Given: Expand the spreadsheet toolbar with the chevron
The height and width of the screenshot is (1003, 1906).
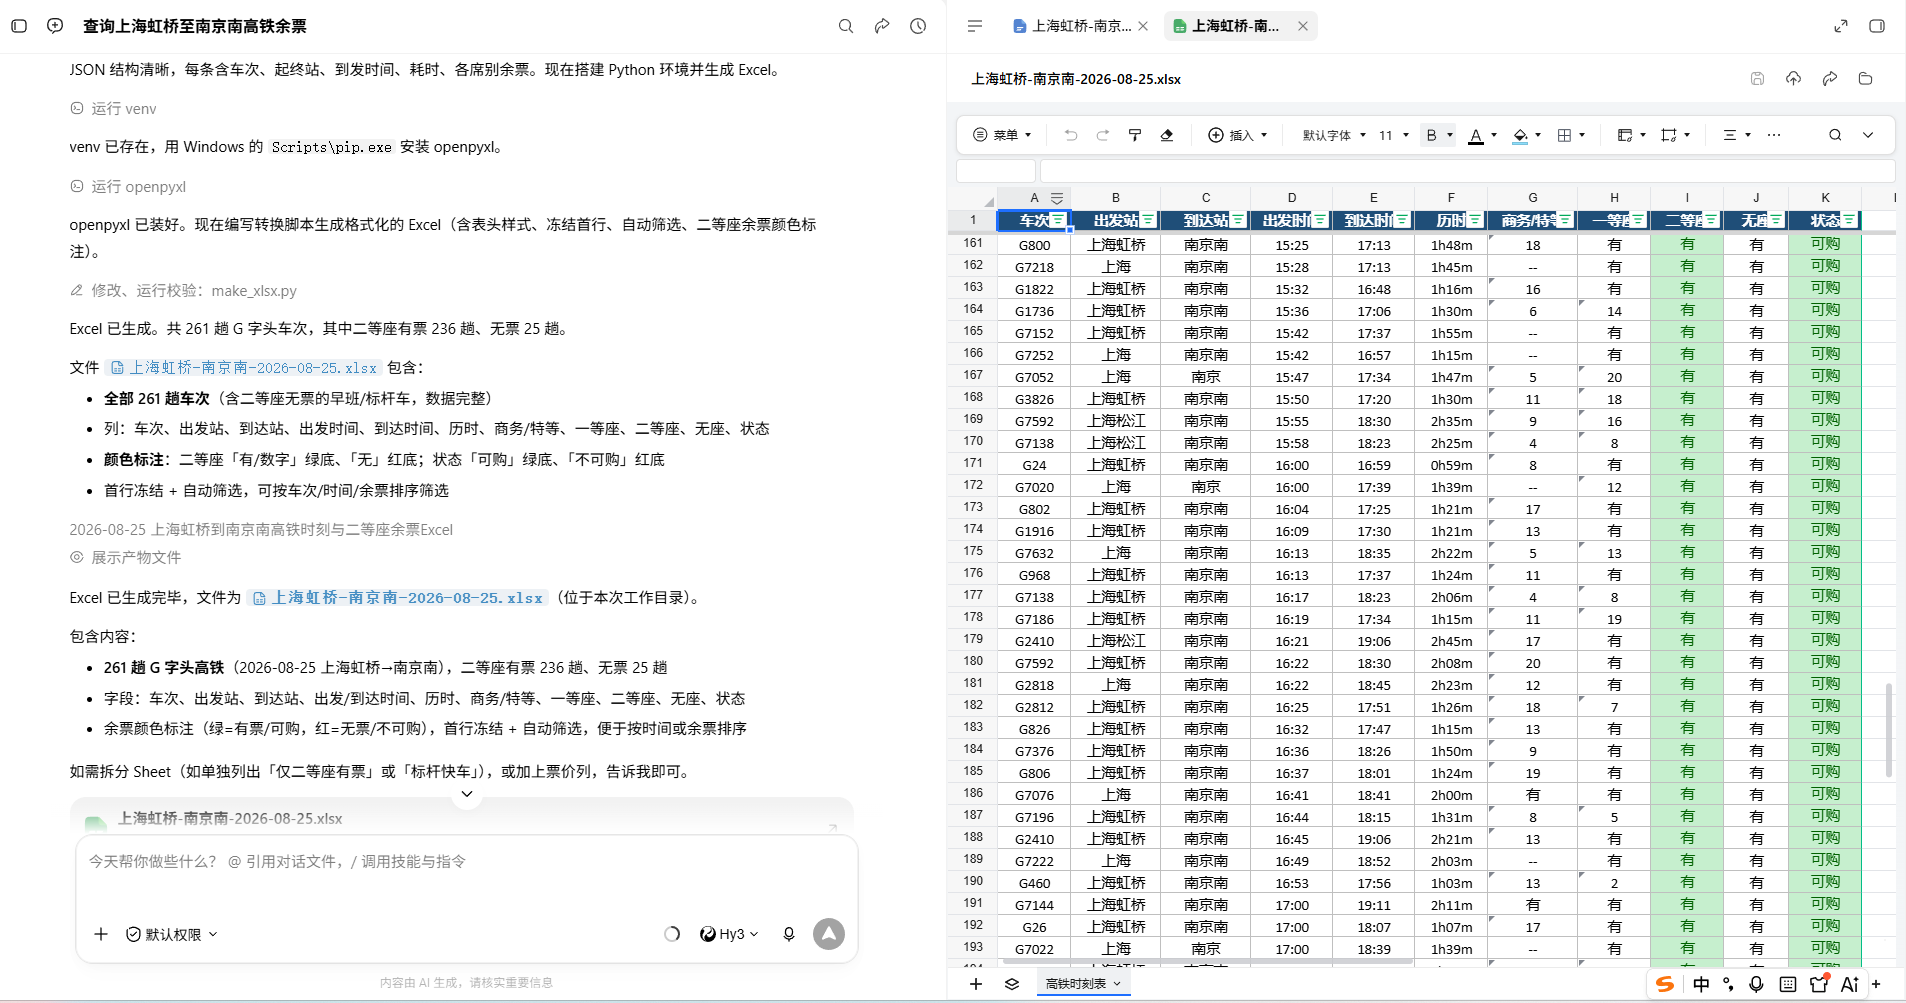Looking at the screenshot, I should pyautogui.click(x=1868, y=135).
